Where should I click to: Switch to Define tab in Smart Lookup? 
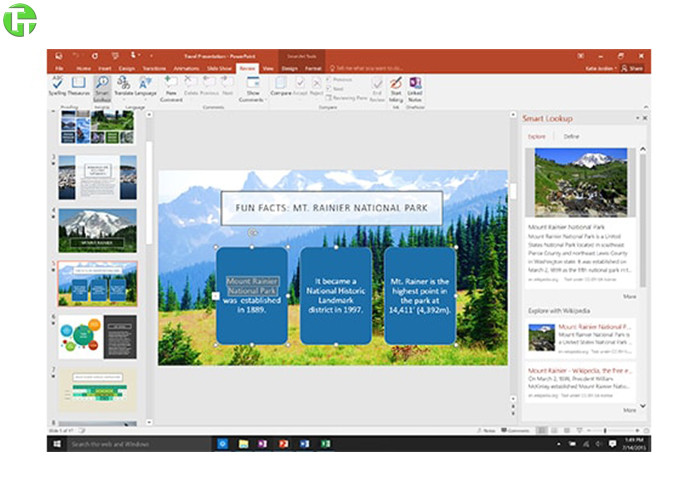(x=571, y=136)
